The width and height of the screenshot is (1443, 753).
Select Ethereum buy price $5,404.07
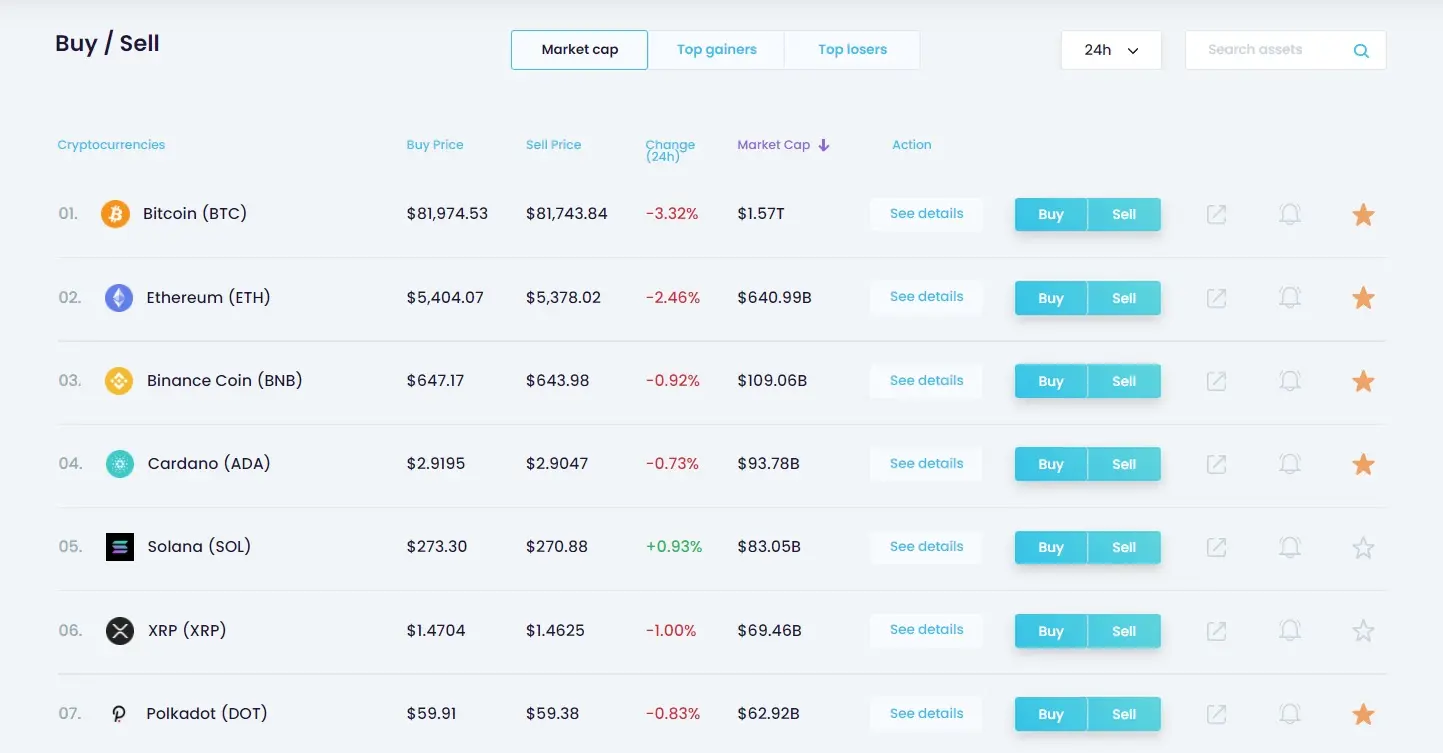coord(445,298)
